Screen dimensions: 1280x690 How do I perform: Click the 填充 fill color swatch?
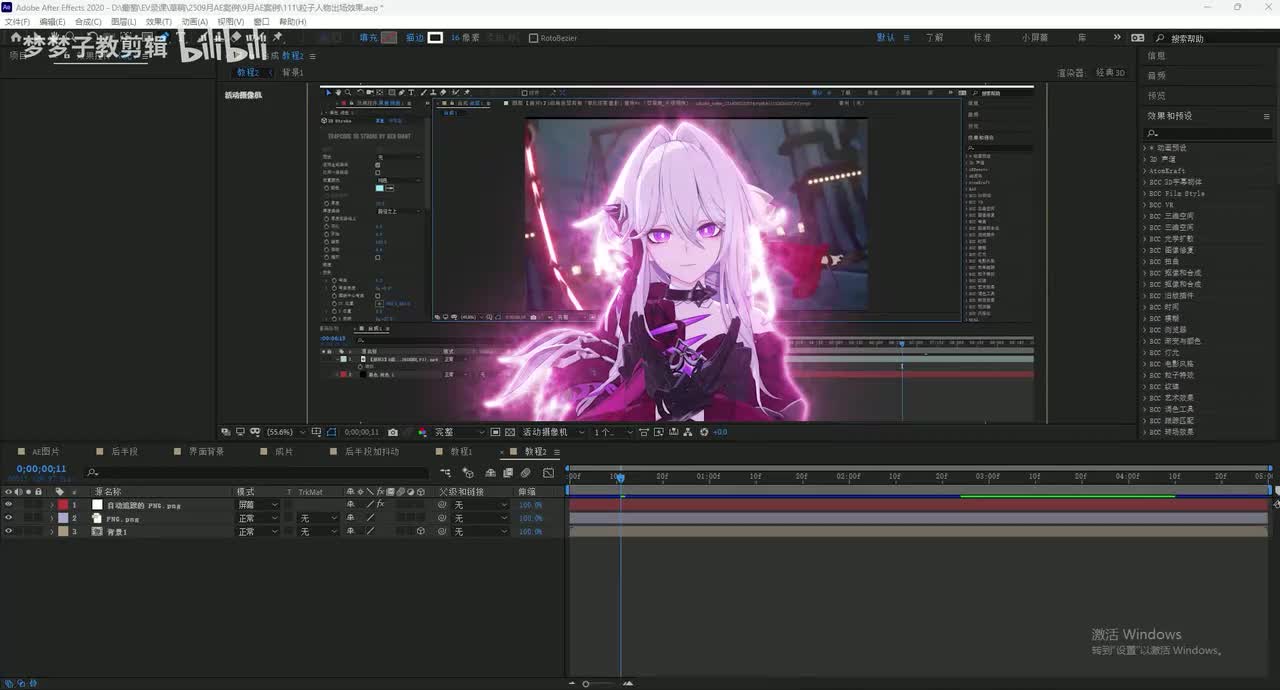click(x=389, y=38)
